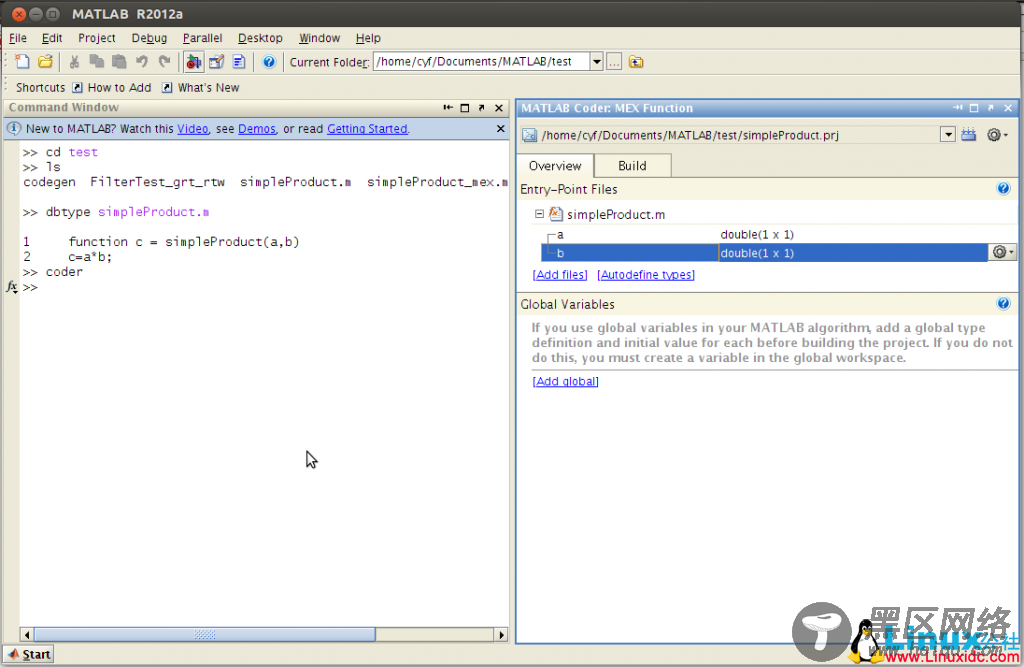The image size is (1024, 667).
Task: Click the Command Window scroll left arrow
Action: click(x=27, y=634)
